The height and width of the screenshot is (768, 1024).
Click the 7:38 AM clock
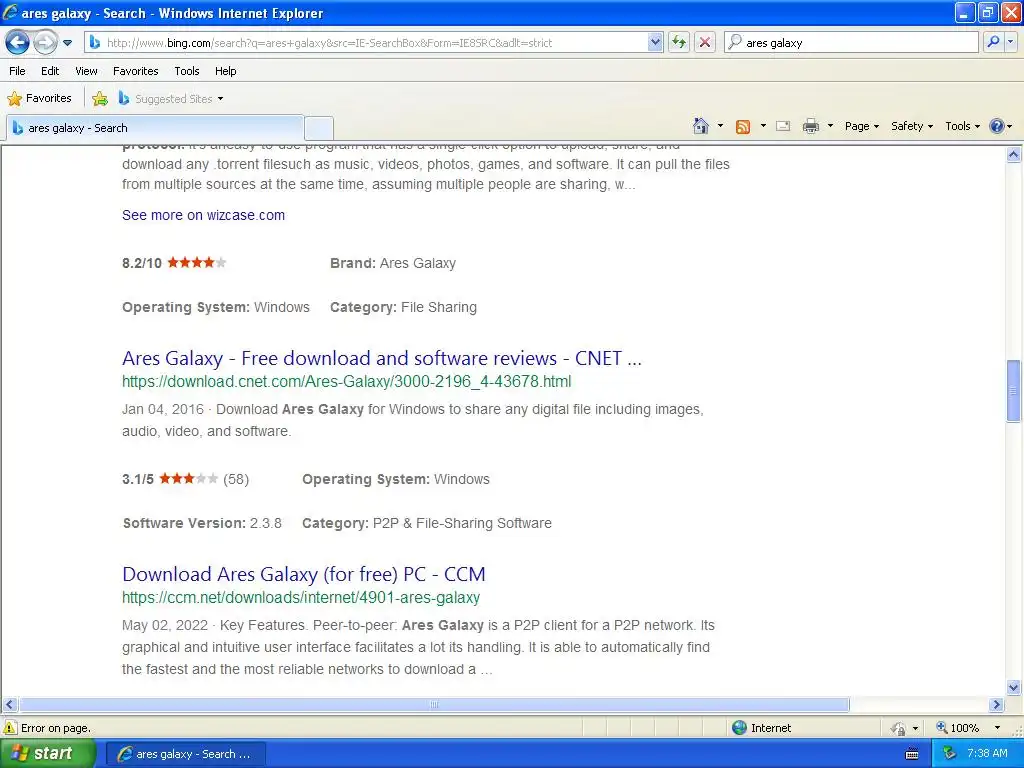point(987,754)
